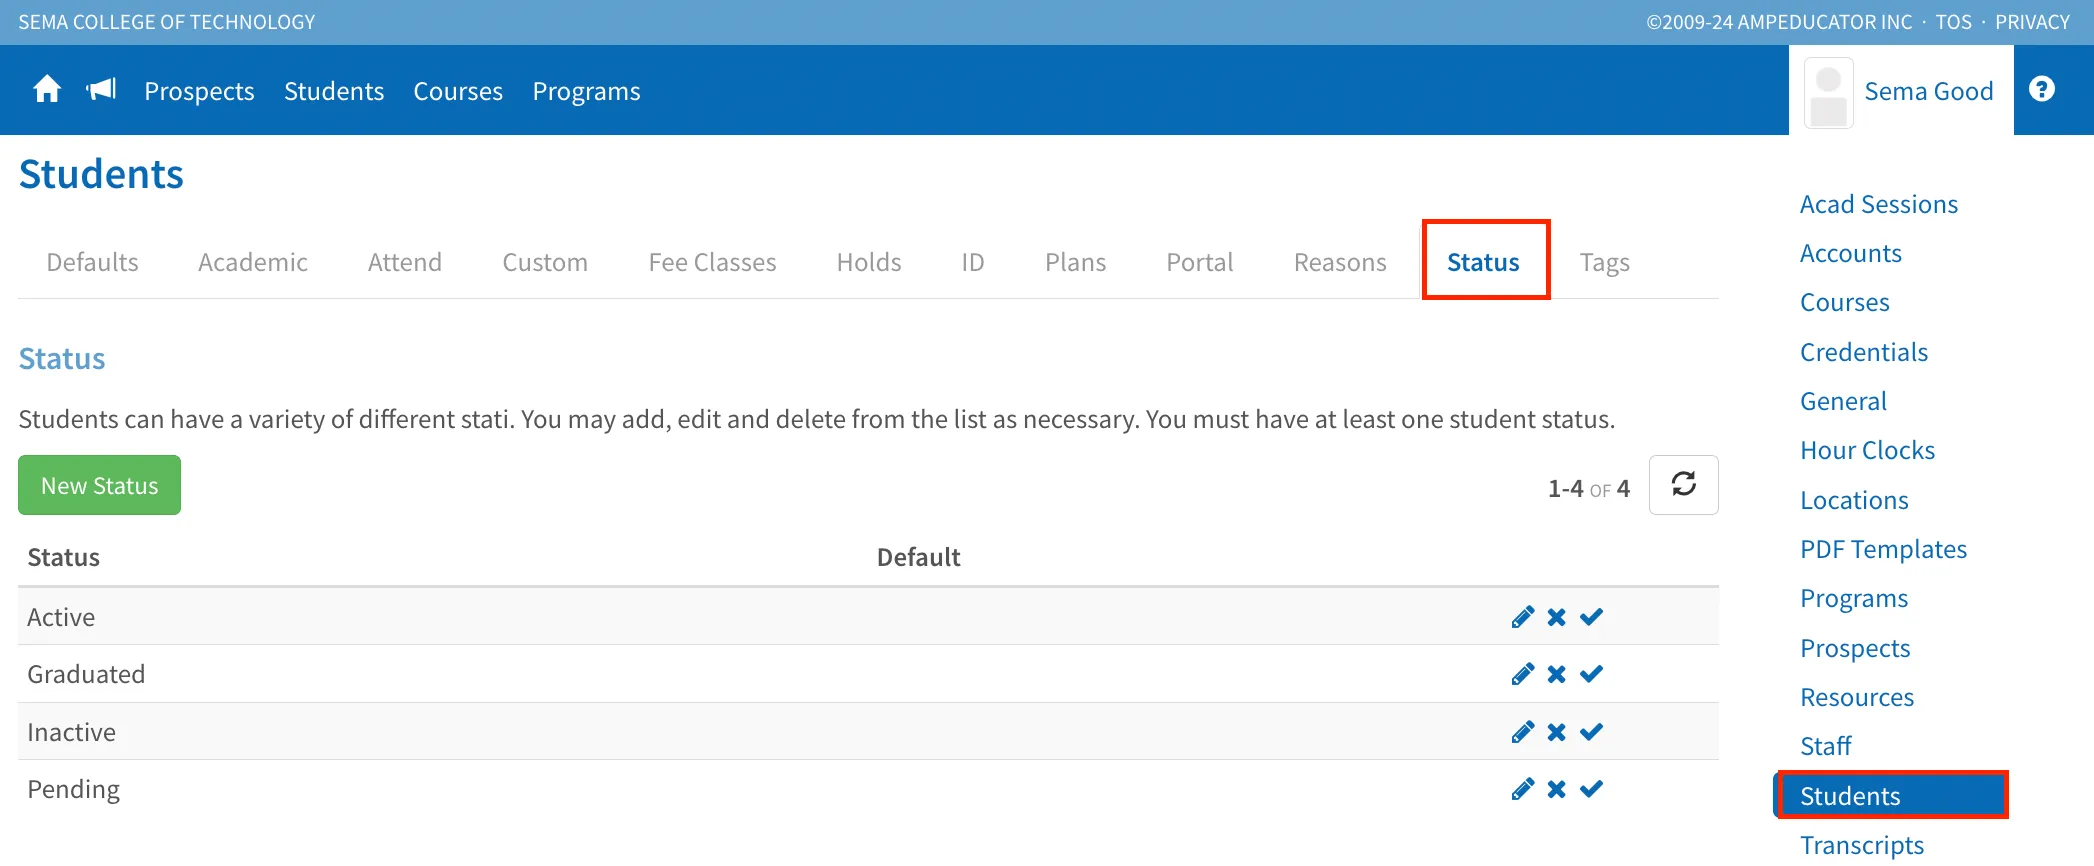Switch to the Fee Classes tab
Screen dimensions: 2094x866
712,262
